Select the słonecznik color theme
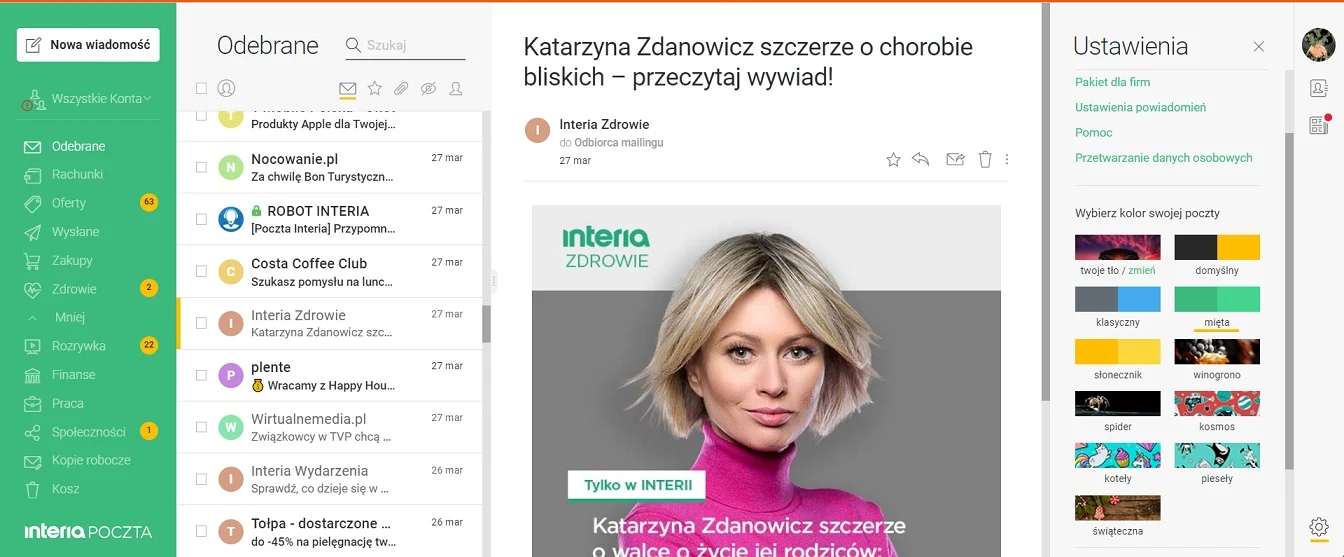Screen dimensions: 1344x557 click(1118, 351)
